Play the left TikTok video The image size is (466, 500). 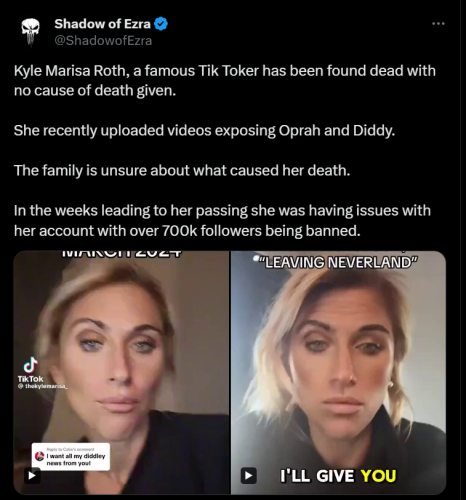pos(32,475)
